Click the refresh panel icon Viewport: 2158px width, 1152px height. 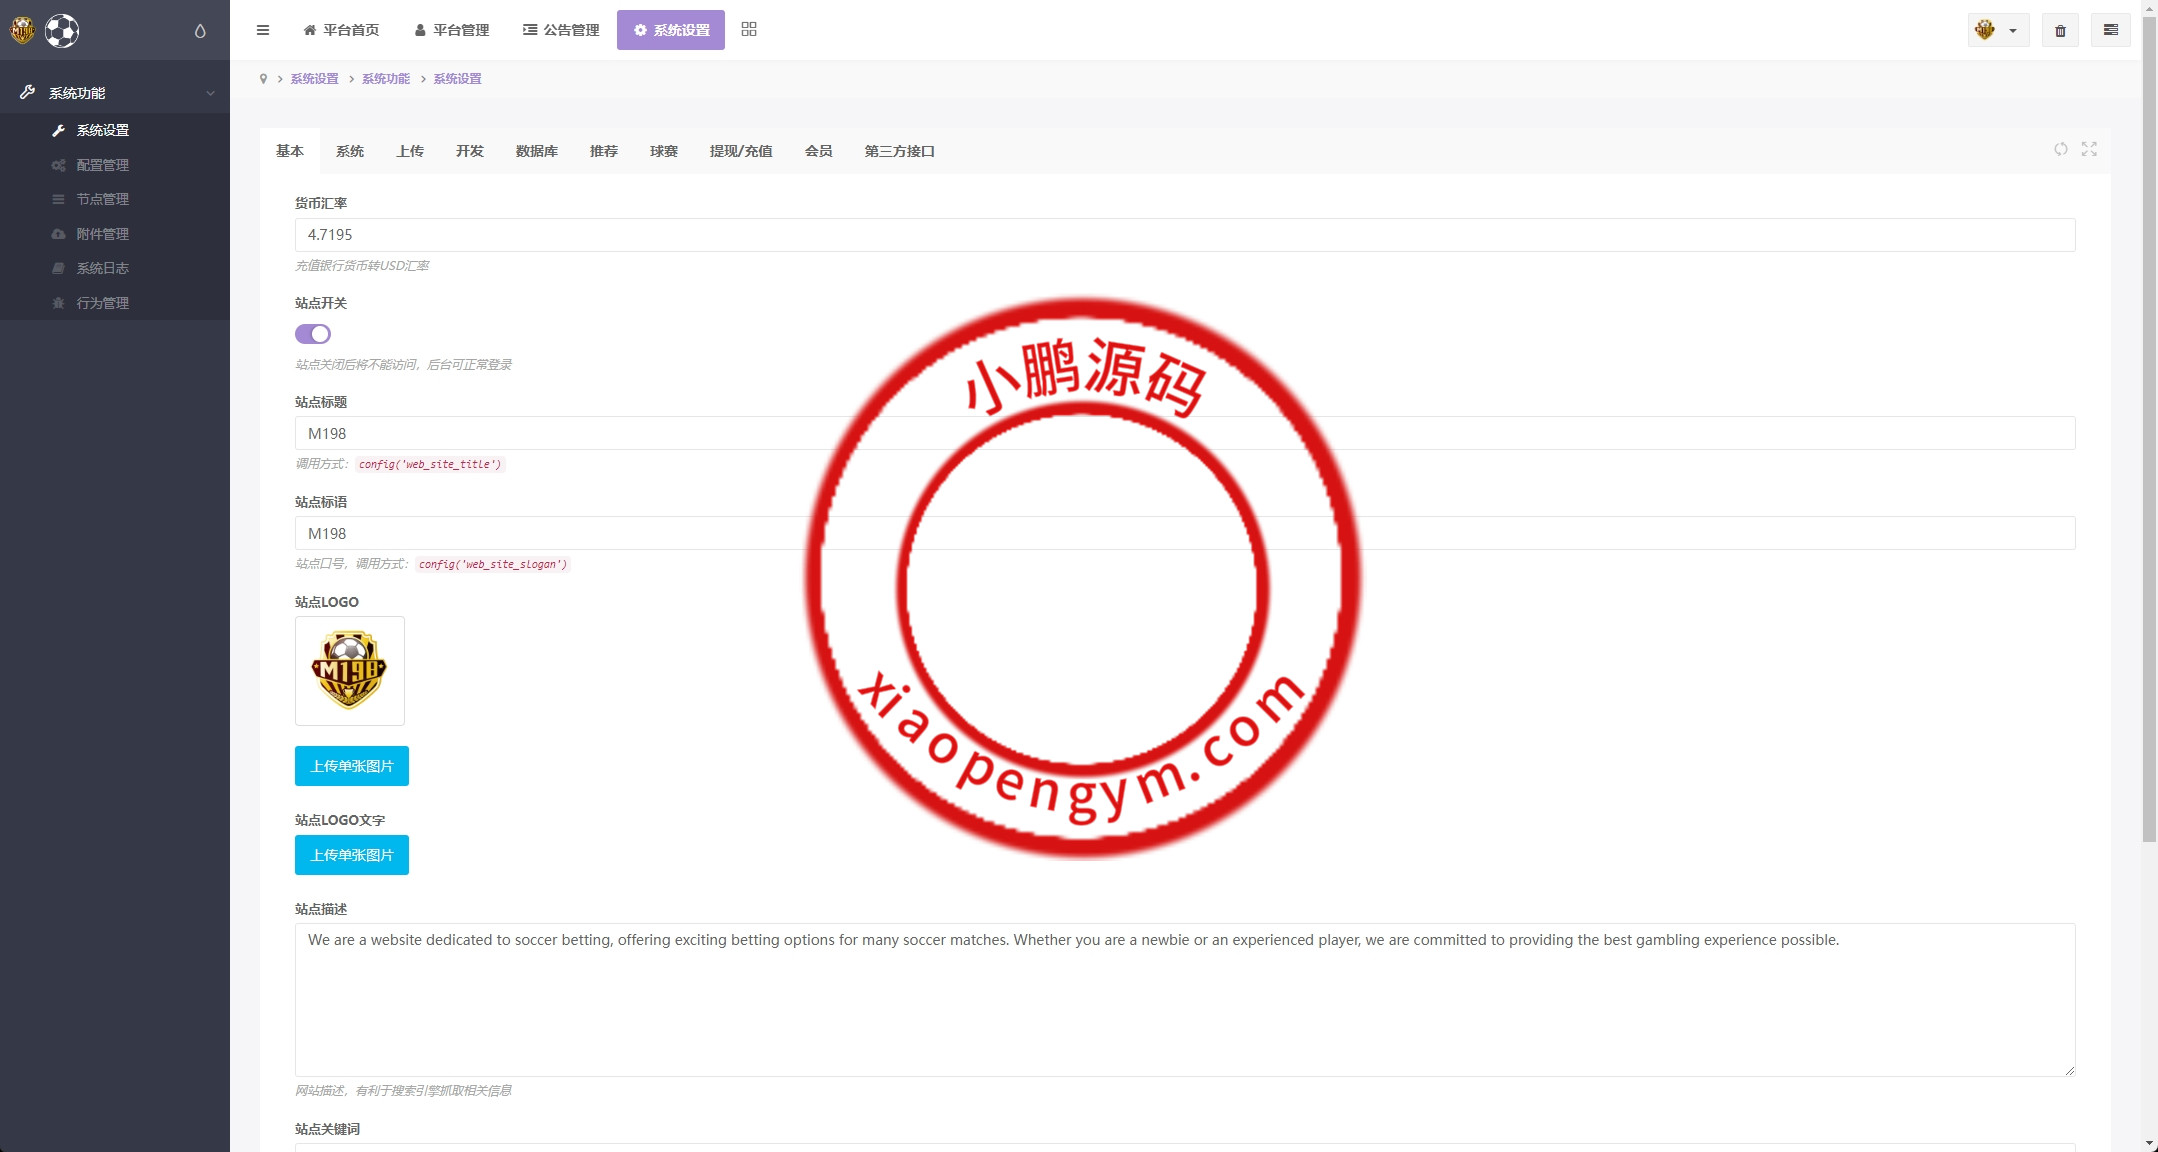pos(2061,149)
